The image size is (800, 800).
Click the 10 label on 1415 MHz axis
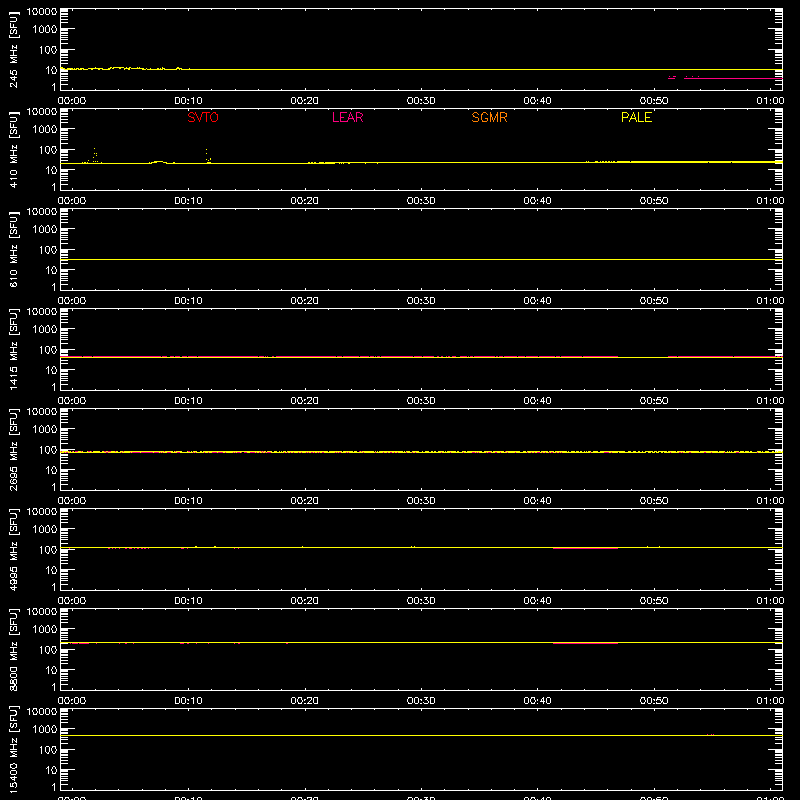coord(51,370)
